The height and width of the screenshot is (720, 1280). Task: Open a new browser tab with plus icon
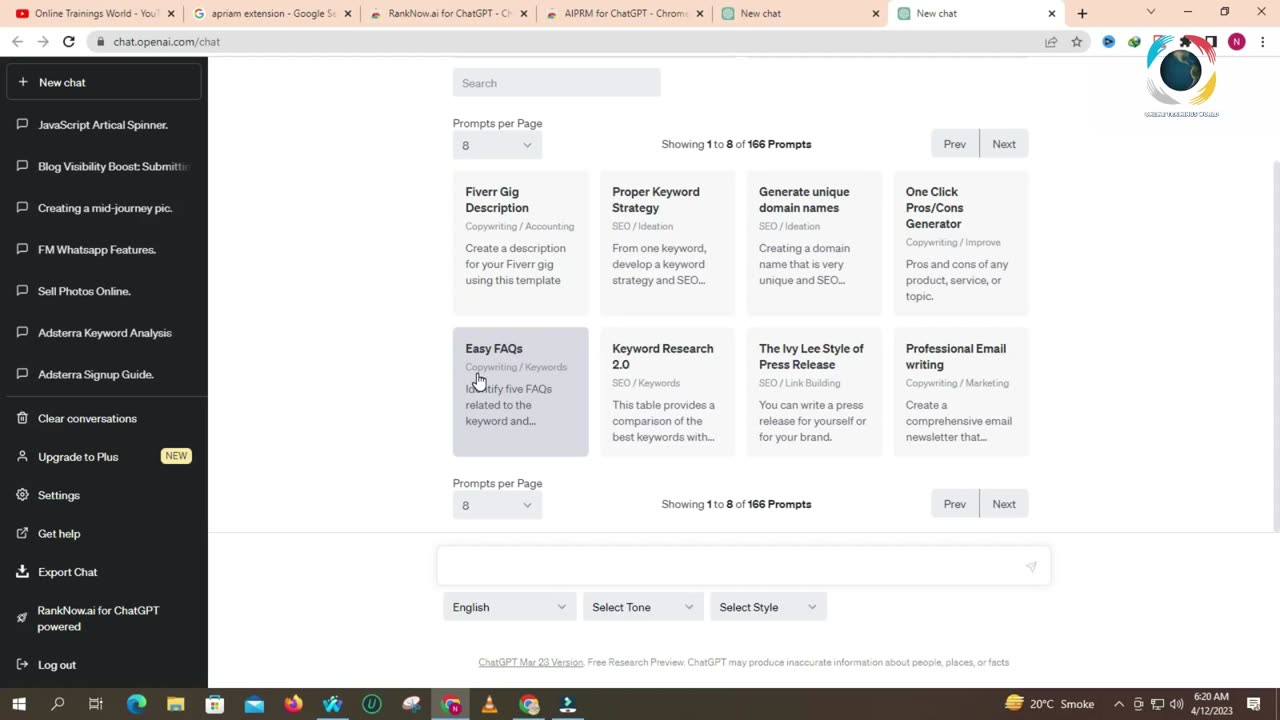pos(1082,13)
